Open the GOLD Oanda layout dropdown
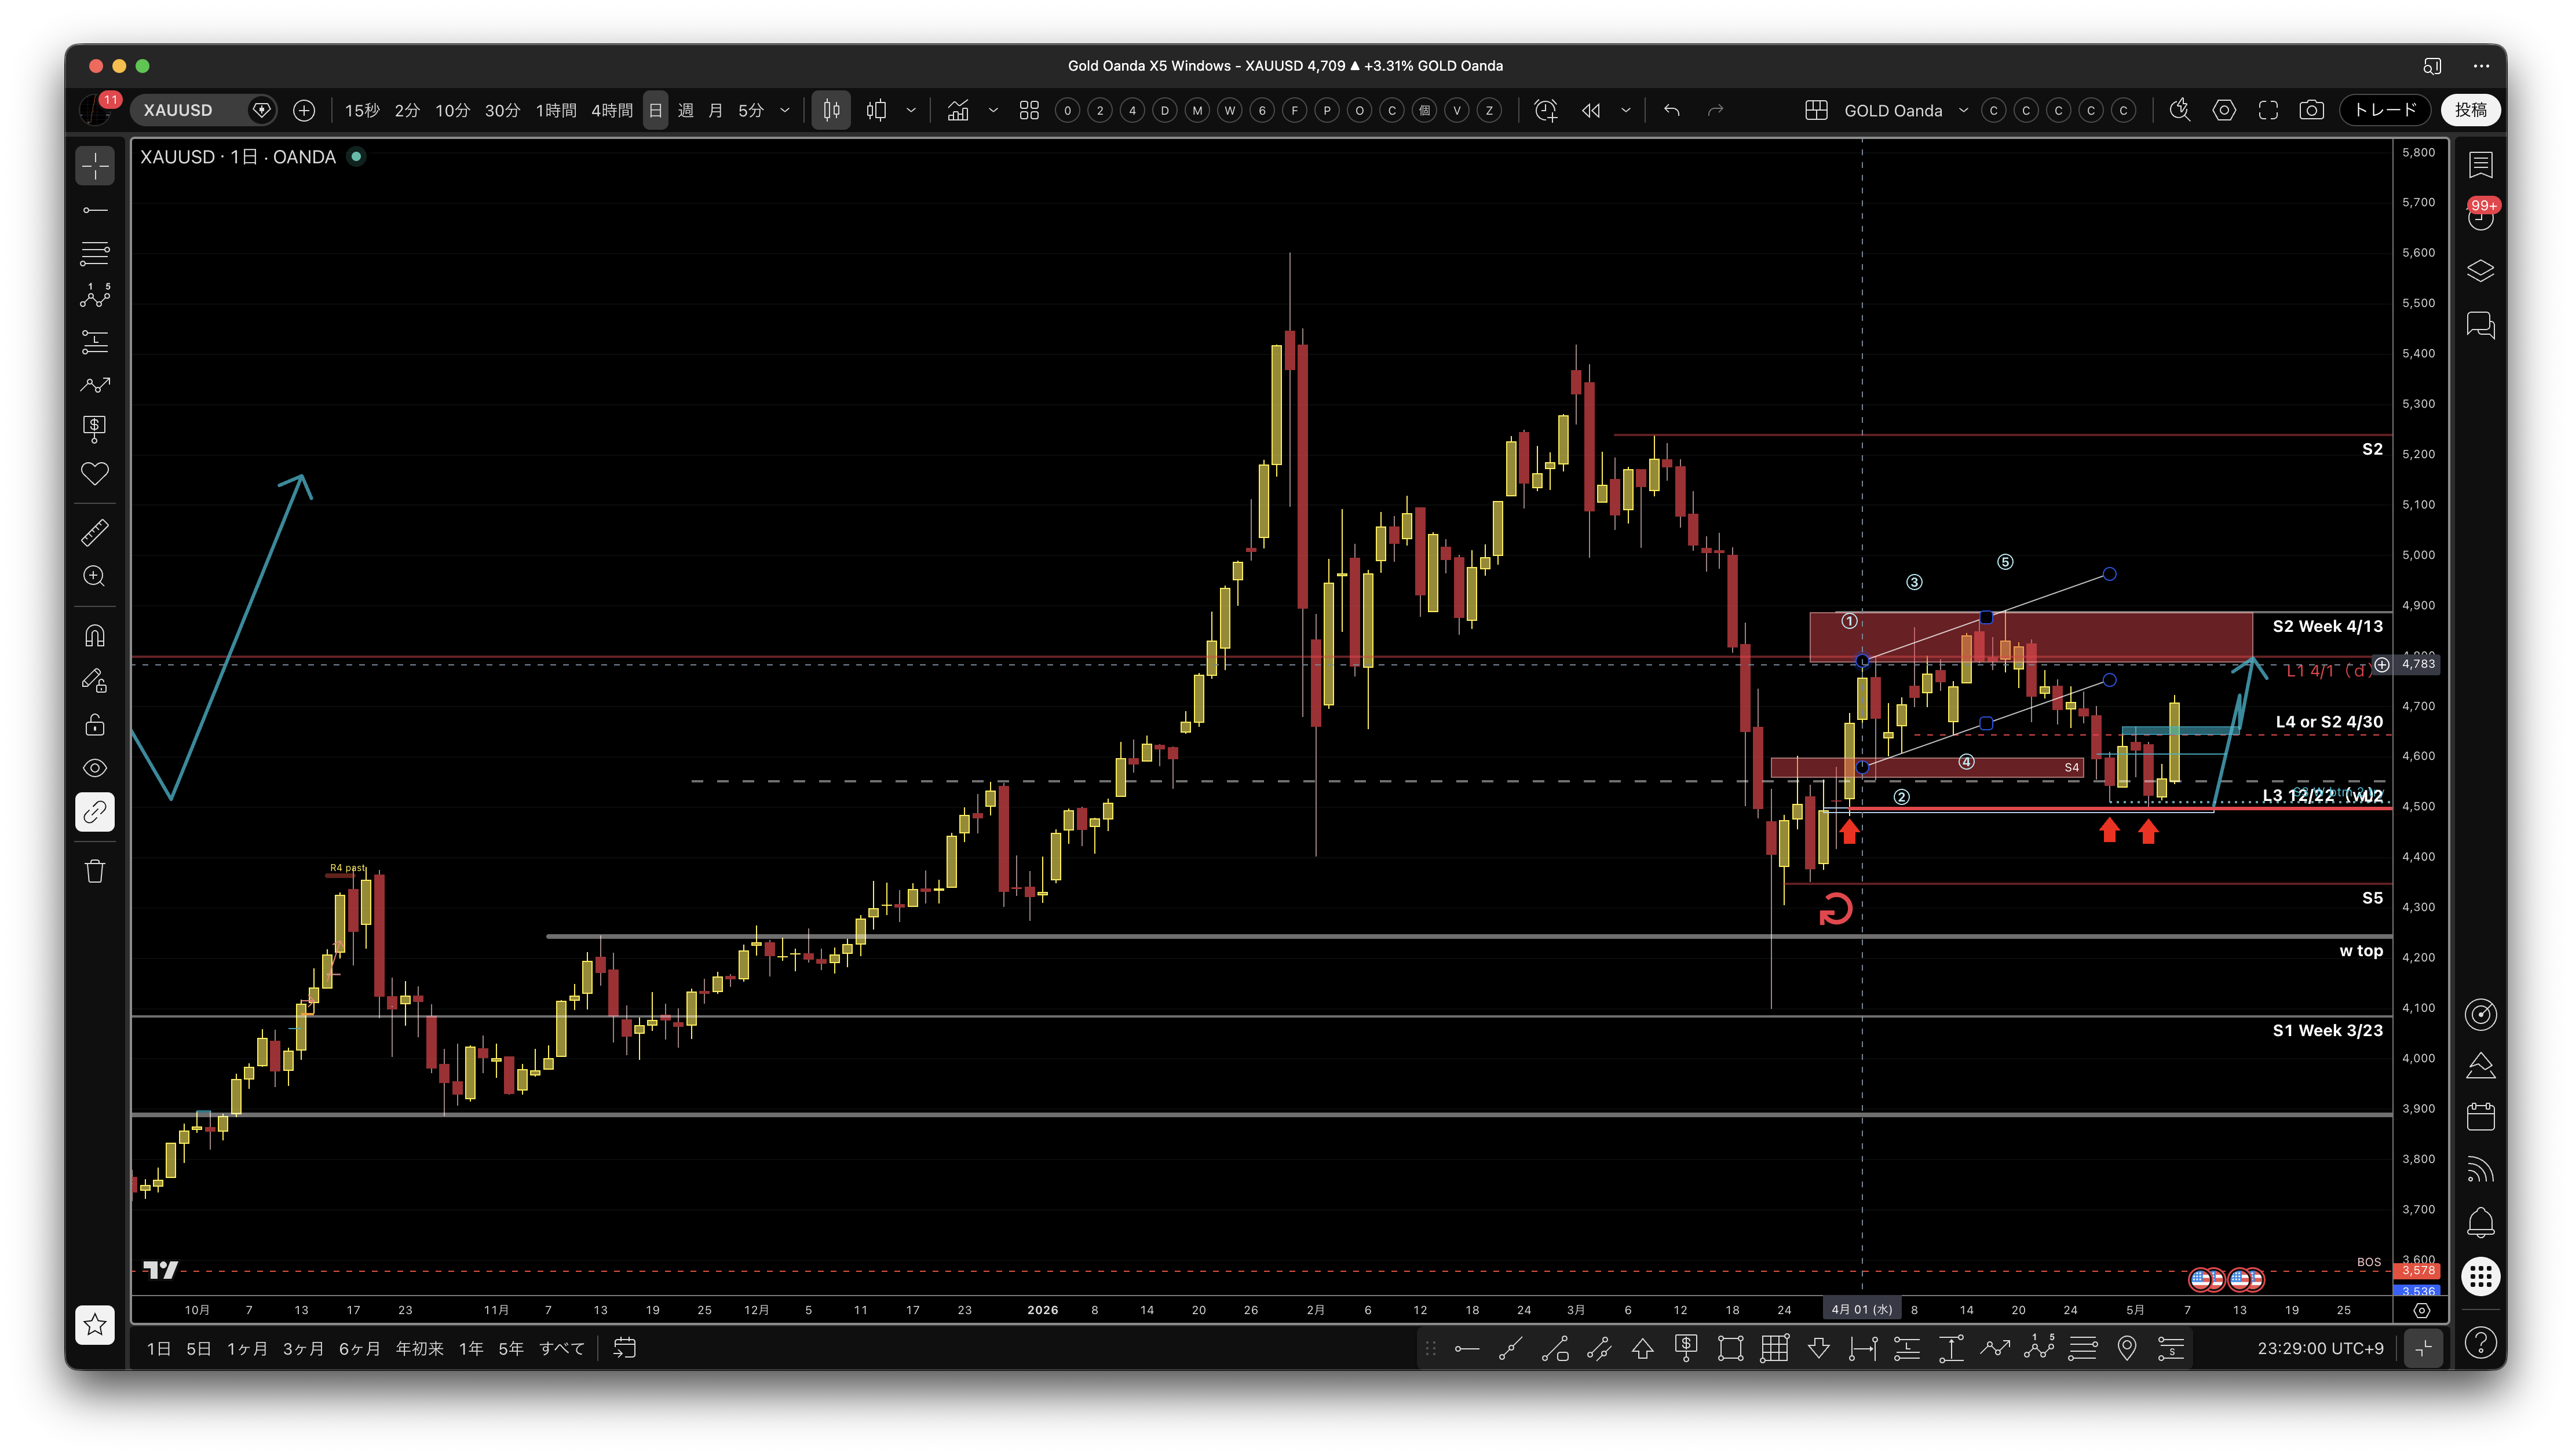The width and height of the screenshot is (2572, 1456). click(1963, 110)
